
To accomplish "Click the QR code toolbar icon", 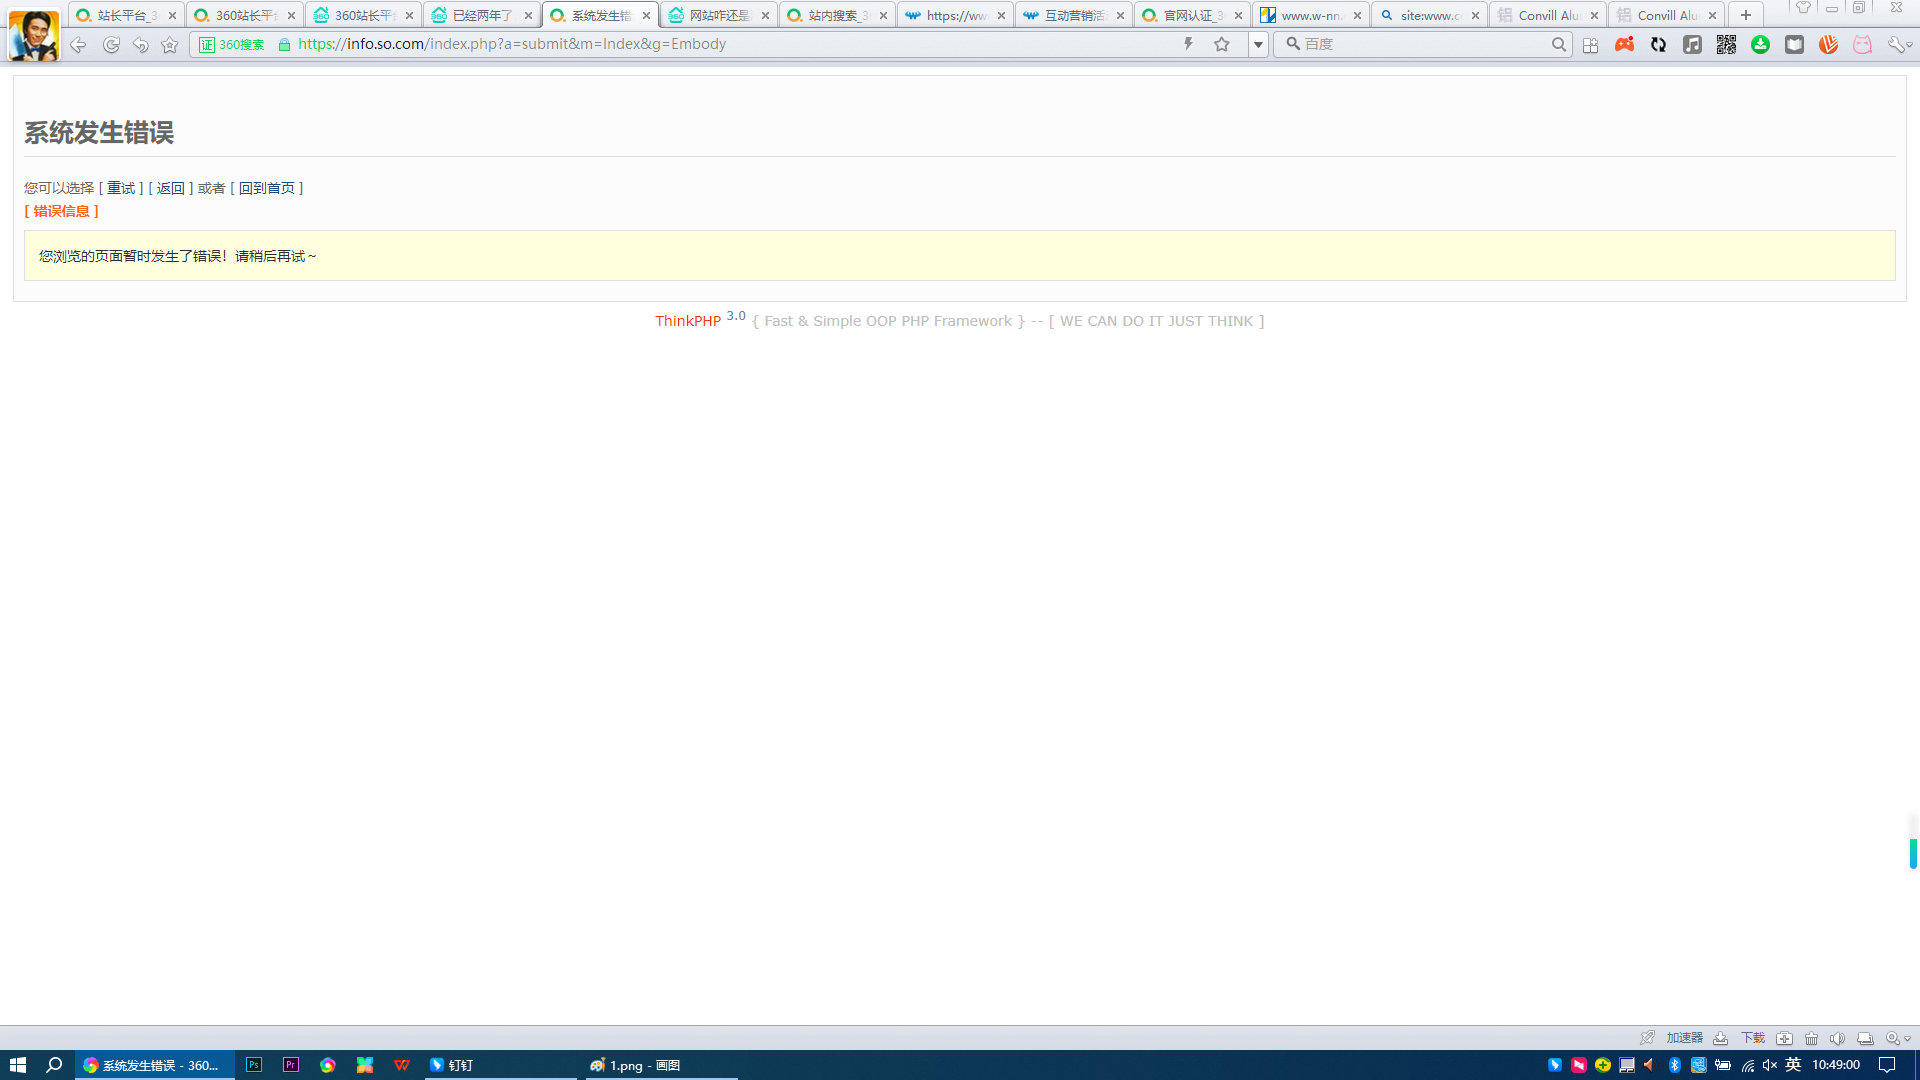I will (x=1726, y=45).
